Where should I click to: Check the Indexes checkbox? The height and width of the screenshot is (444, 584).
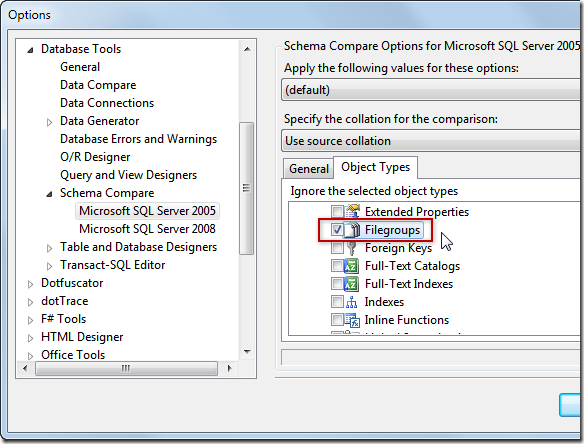(x=337, y=302)
